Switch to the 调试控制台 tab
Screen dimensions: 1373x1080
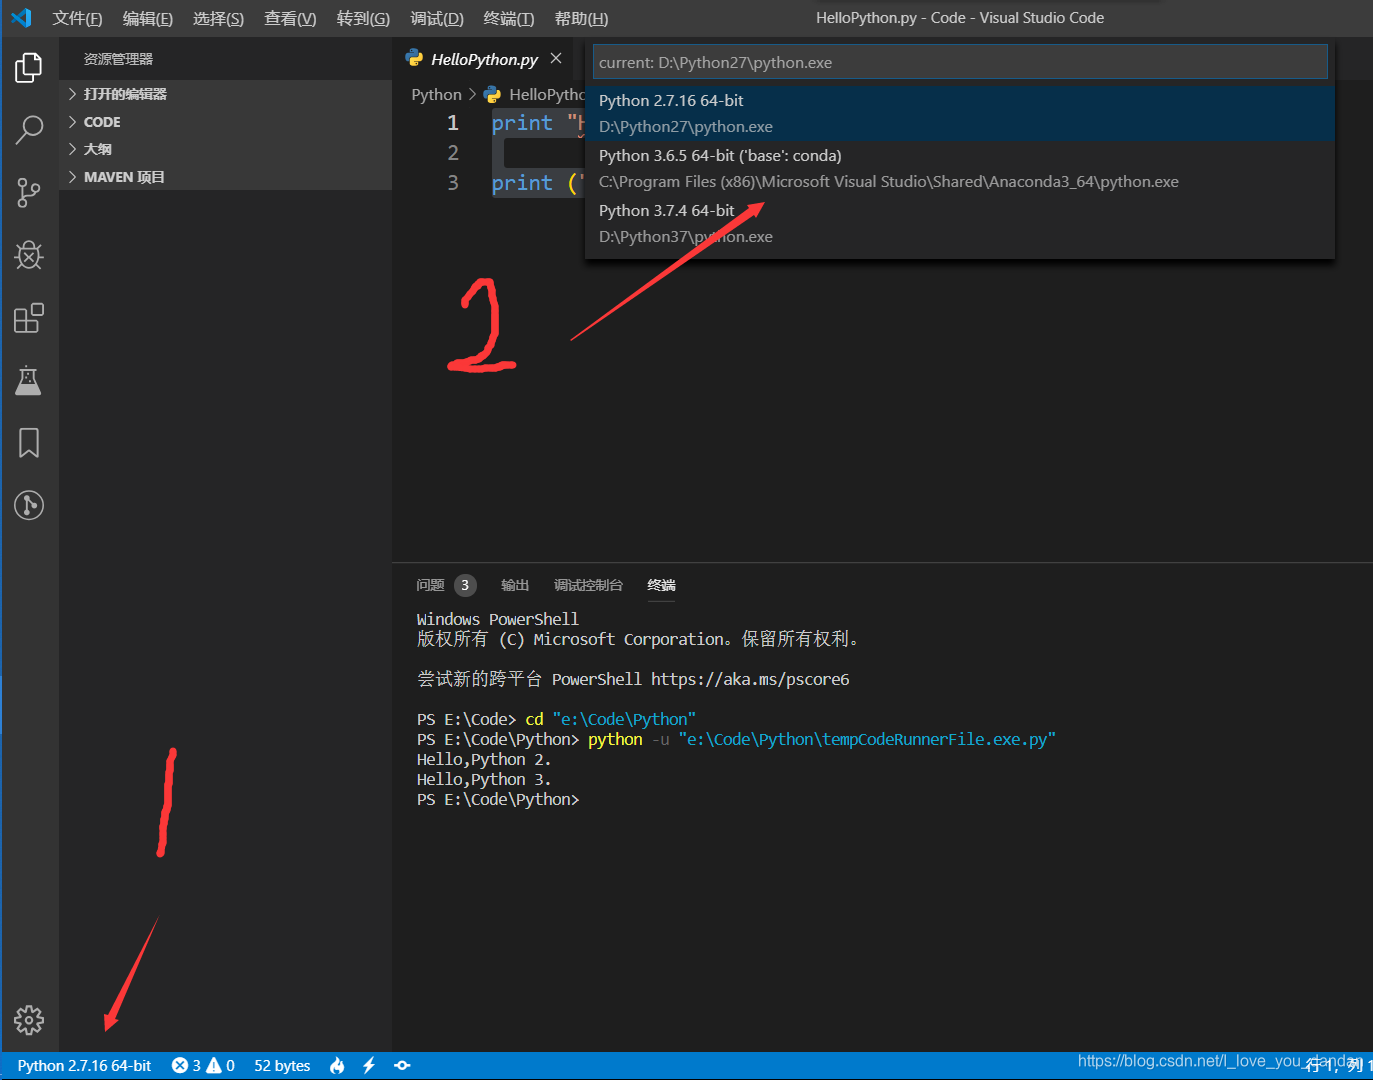coord(588,585)
